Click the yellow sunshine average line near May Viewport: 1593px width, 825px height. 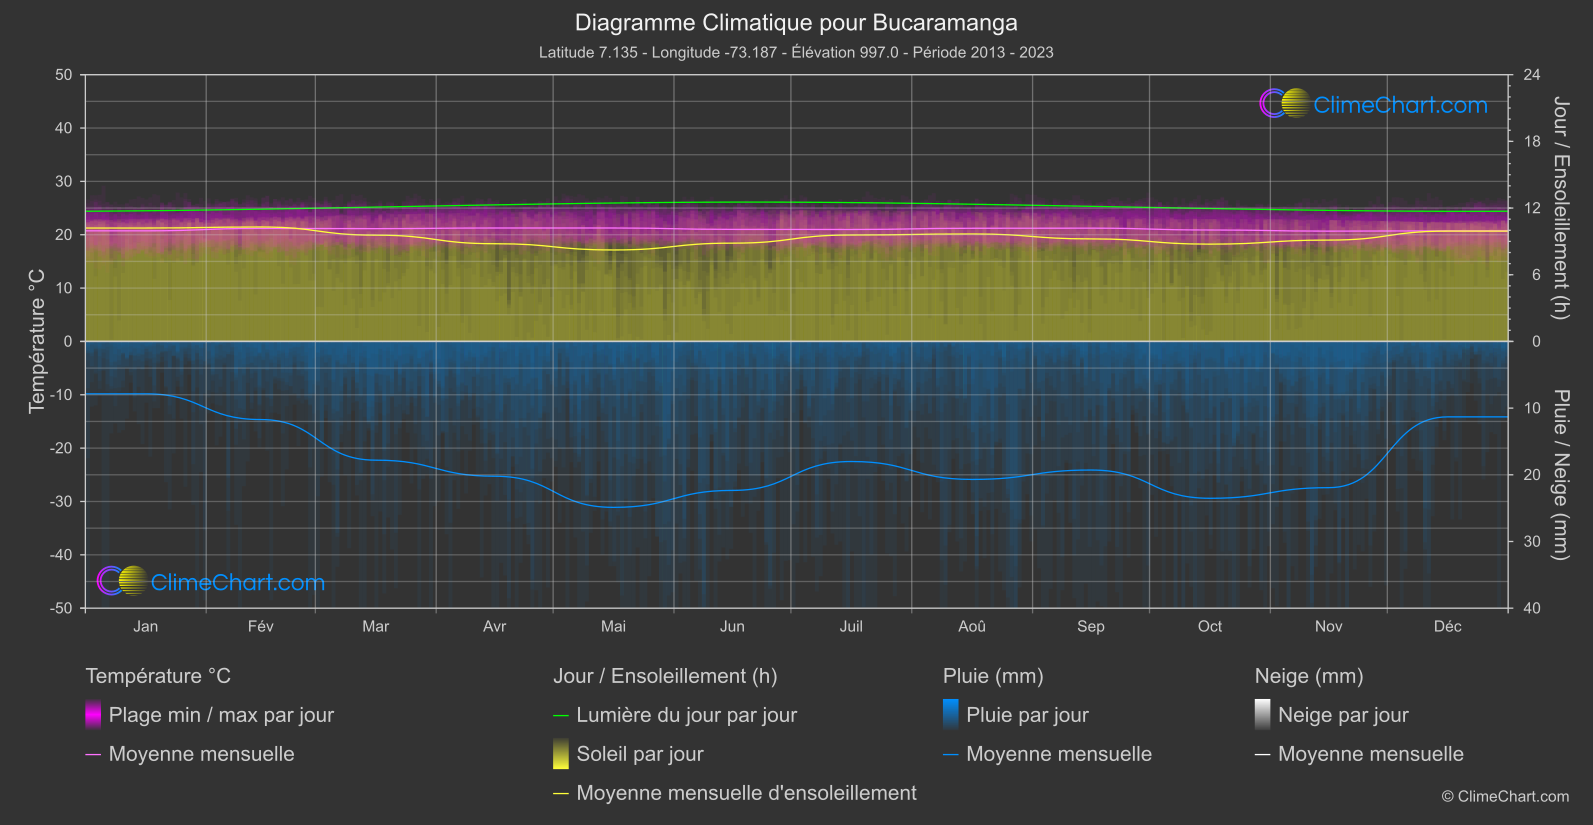(614, 249)
